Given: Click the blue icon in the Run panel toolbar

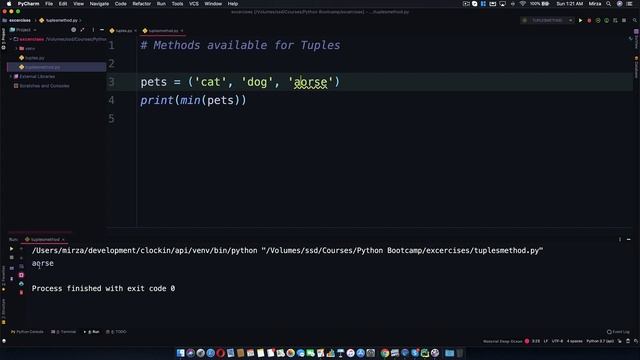Looking at the screenshot, I should [x=21, y=284].
